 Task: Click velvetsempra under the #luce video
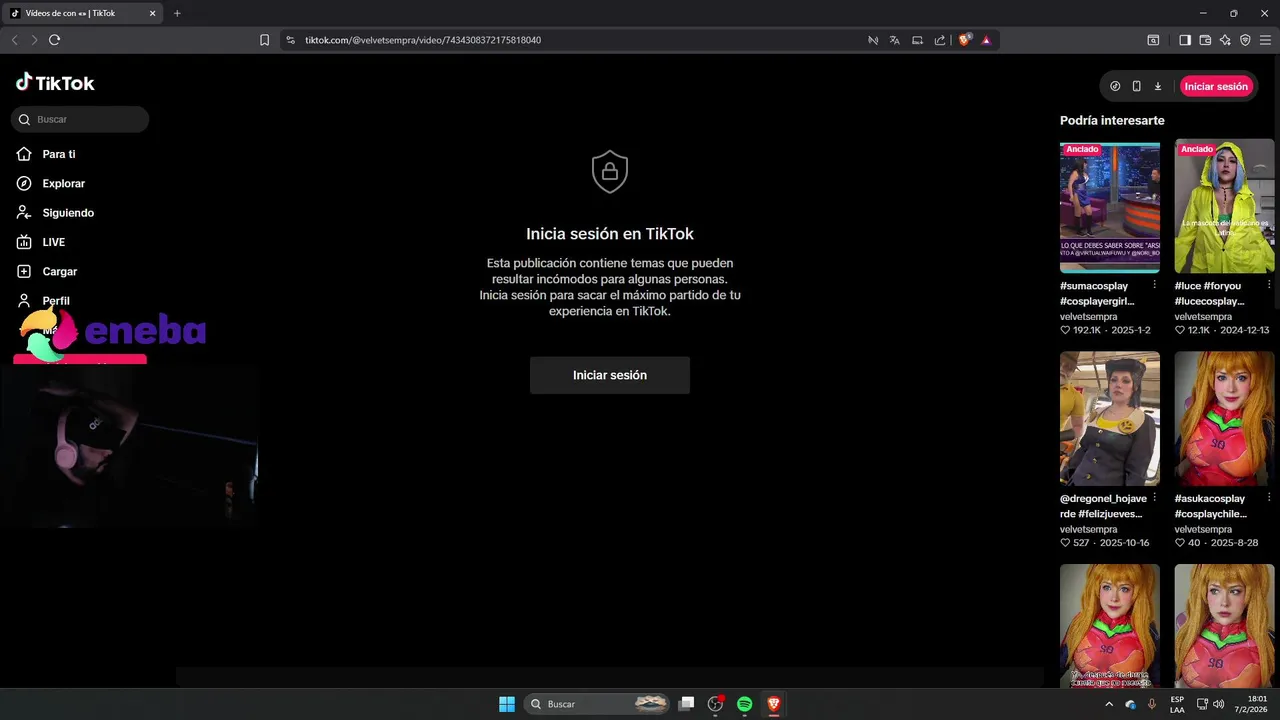coord(1203,316)
